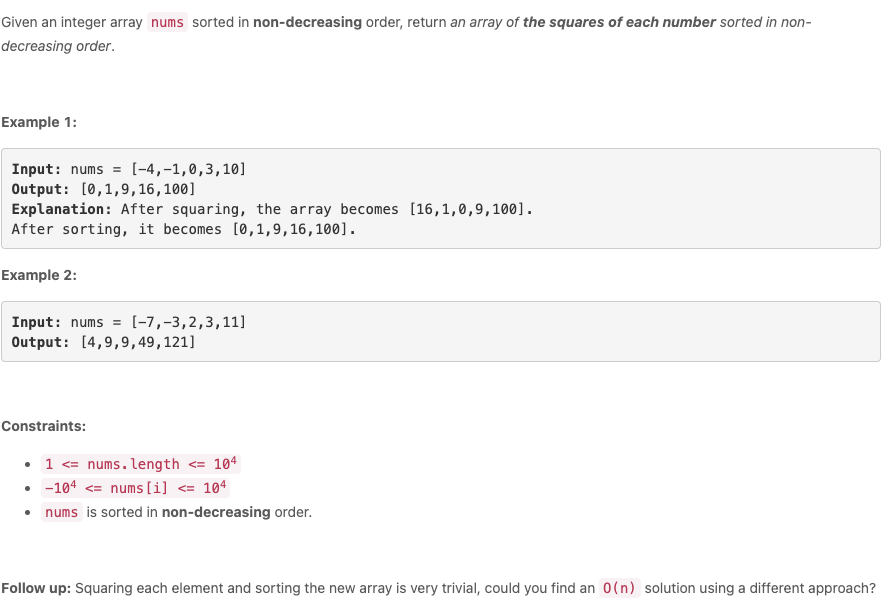Click the nums[i] range constraint
The image size is (889, 610).
(136, 488)
